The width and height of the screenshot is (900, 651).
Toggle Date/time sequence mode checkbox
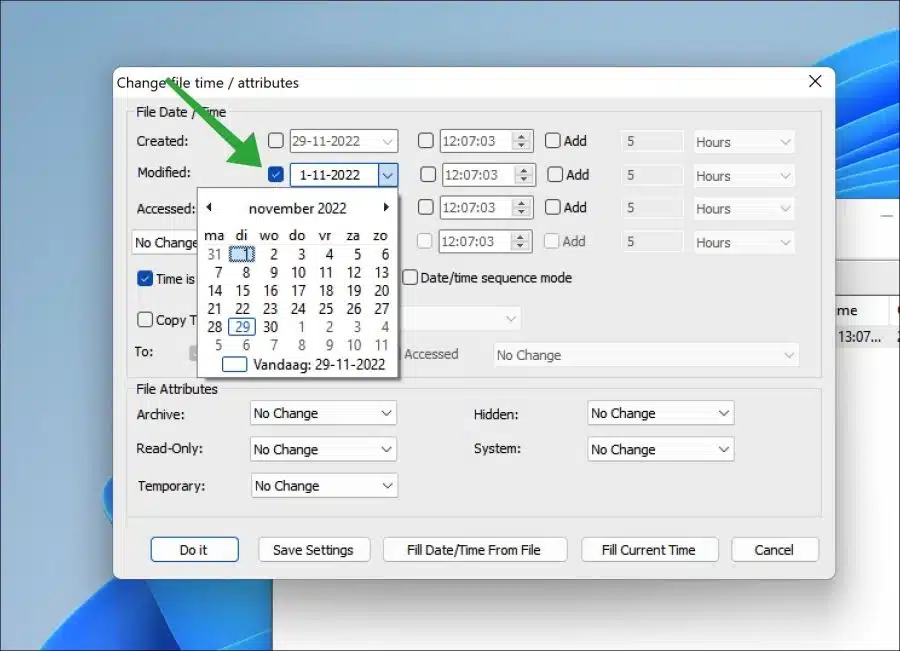(410, 278)
